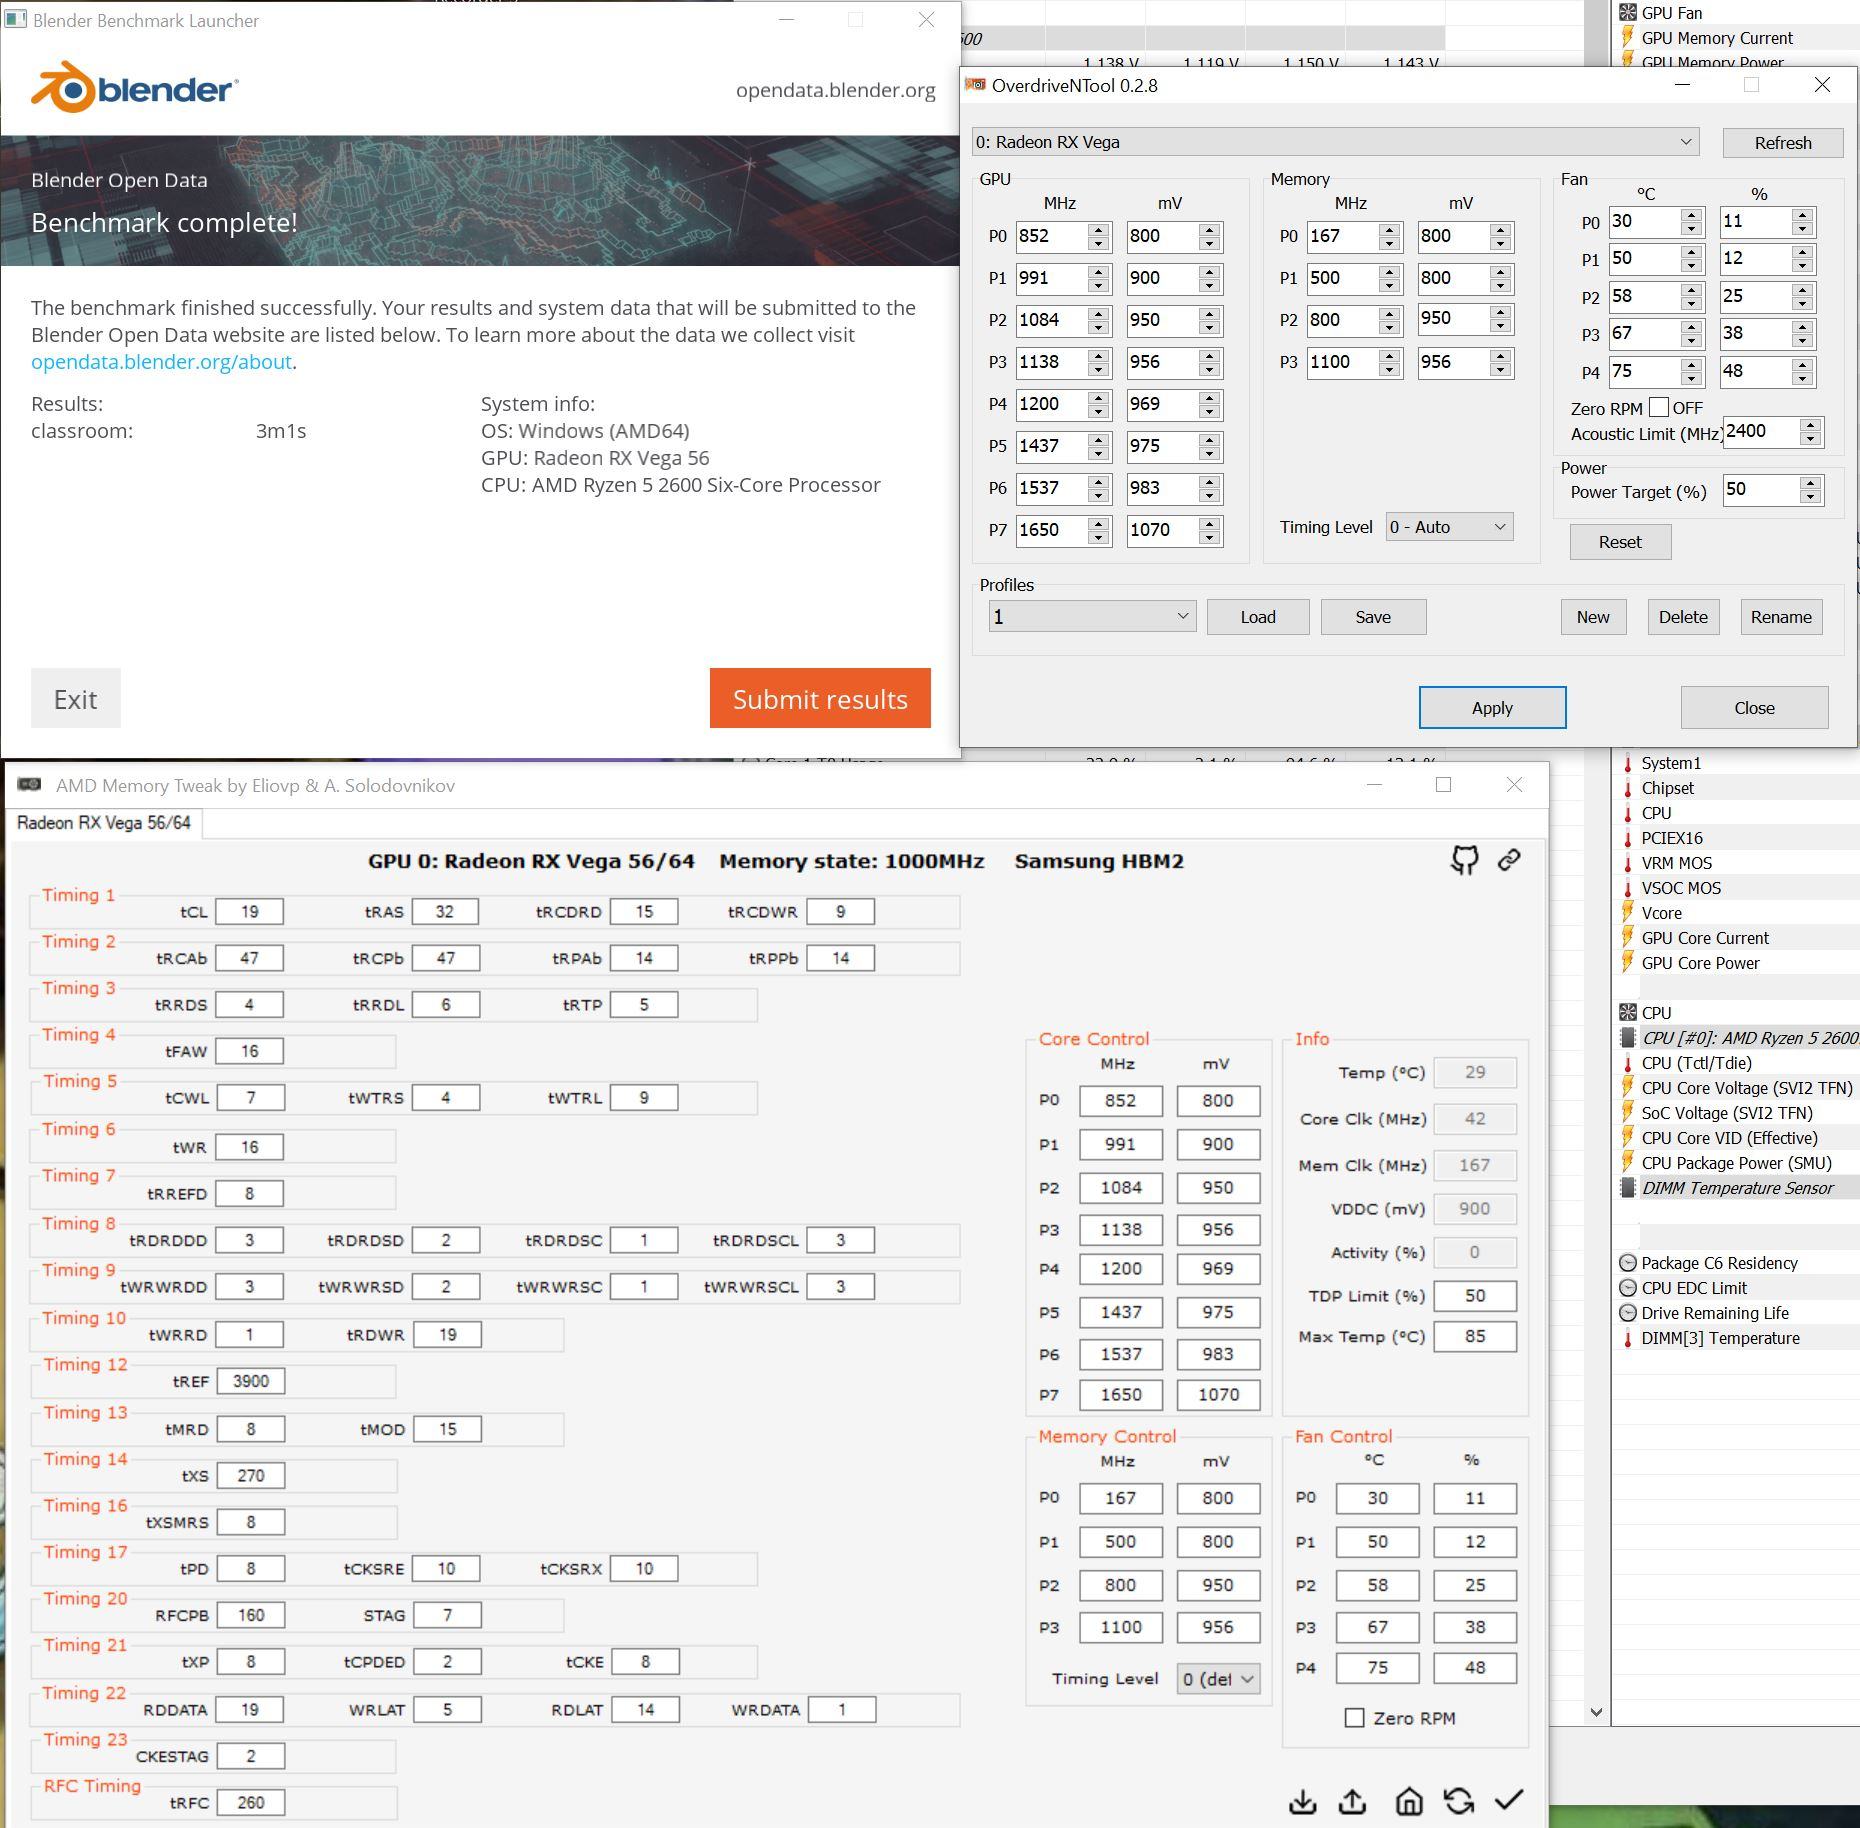This screenshot has width=1860, height=1828.
Task: Decrease Acoustic Limit value with down arrow
Action: [1810, 439]
